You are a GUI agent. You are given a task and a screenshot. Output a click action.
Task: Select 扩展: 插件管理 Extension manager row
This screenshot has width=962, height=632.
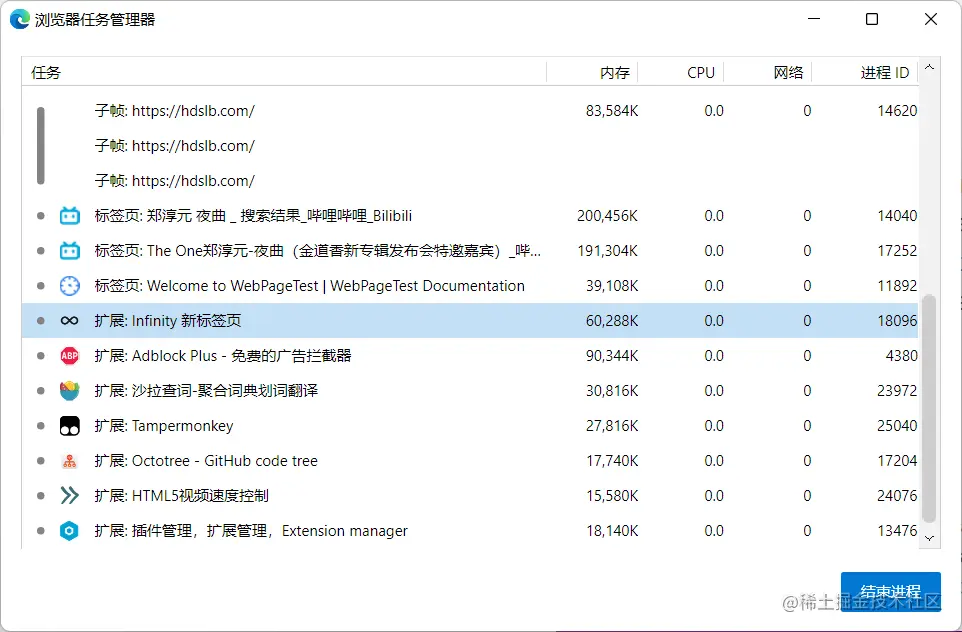(x=470, y=531)
